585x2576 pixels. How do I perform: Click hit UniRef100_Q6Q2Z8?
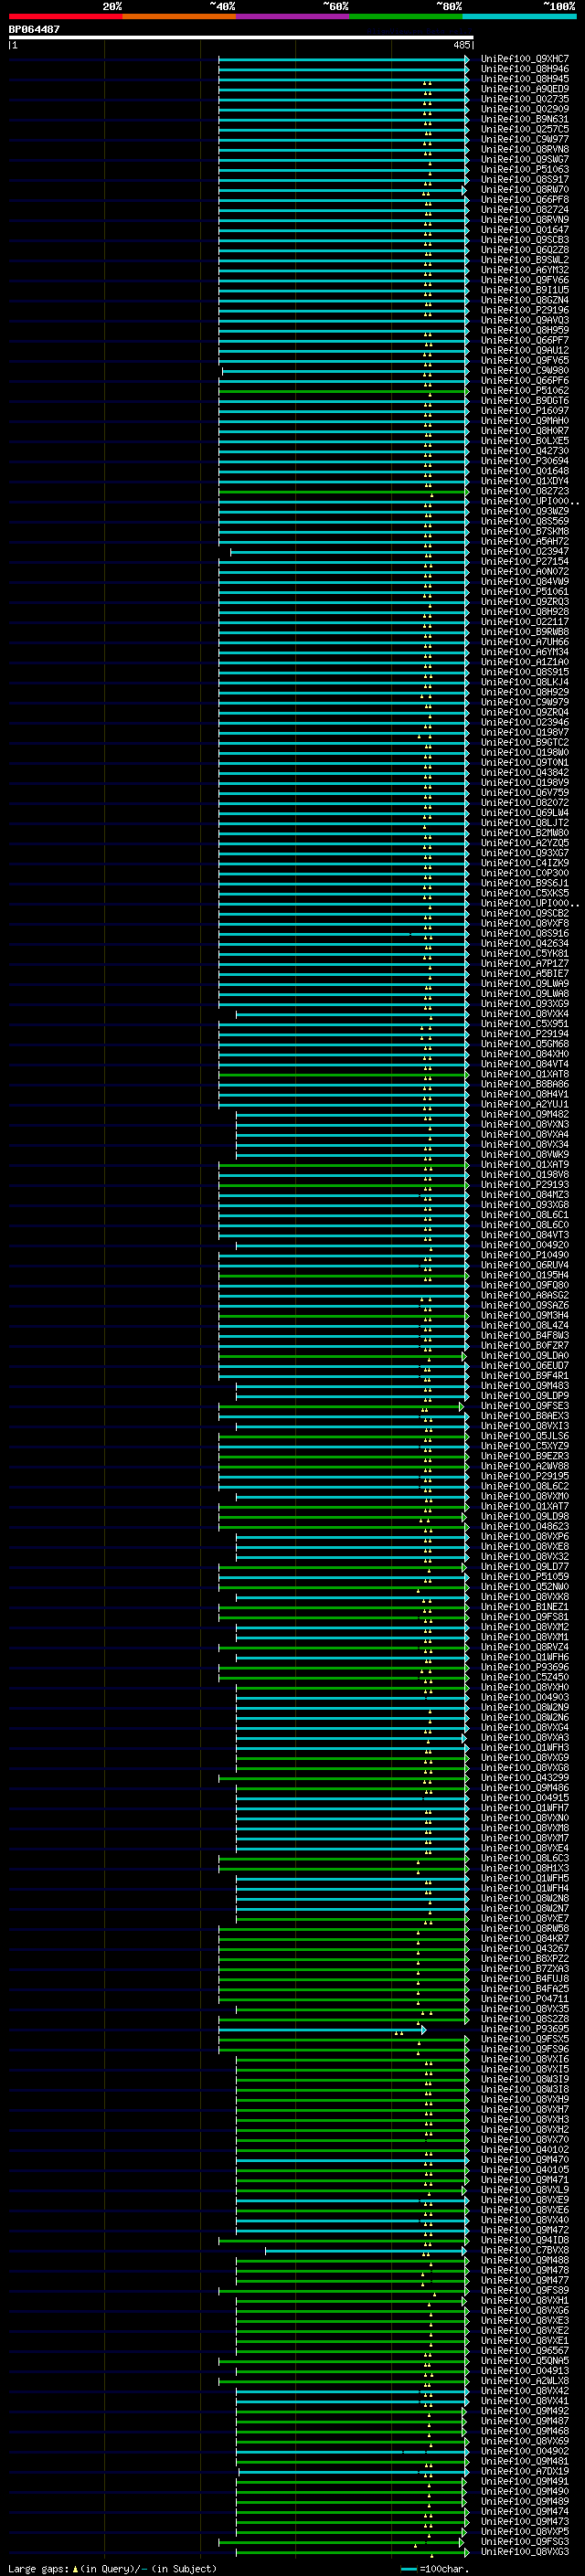524,249
